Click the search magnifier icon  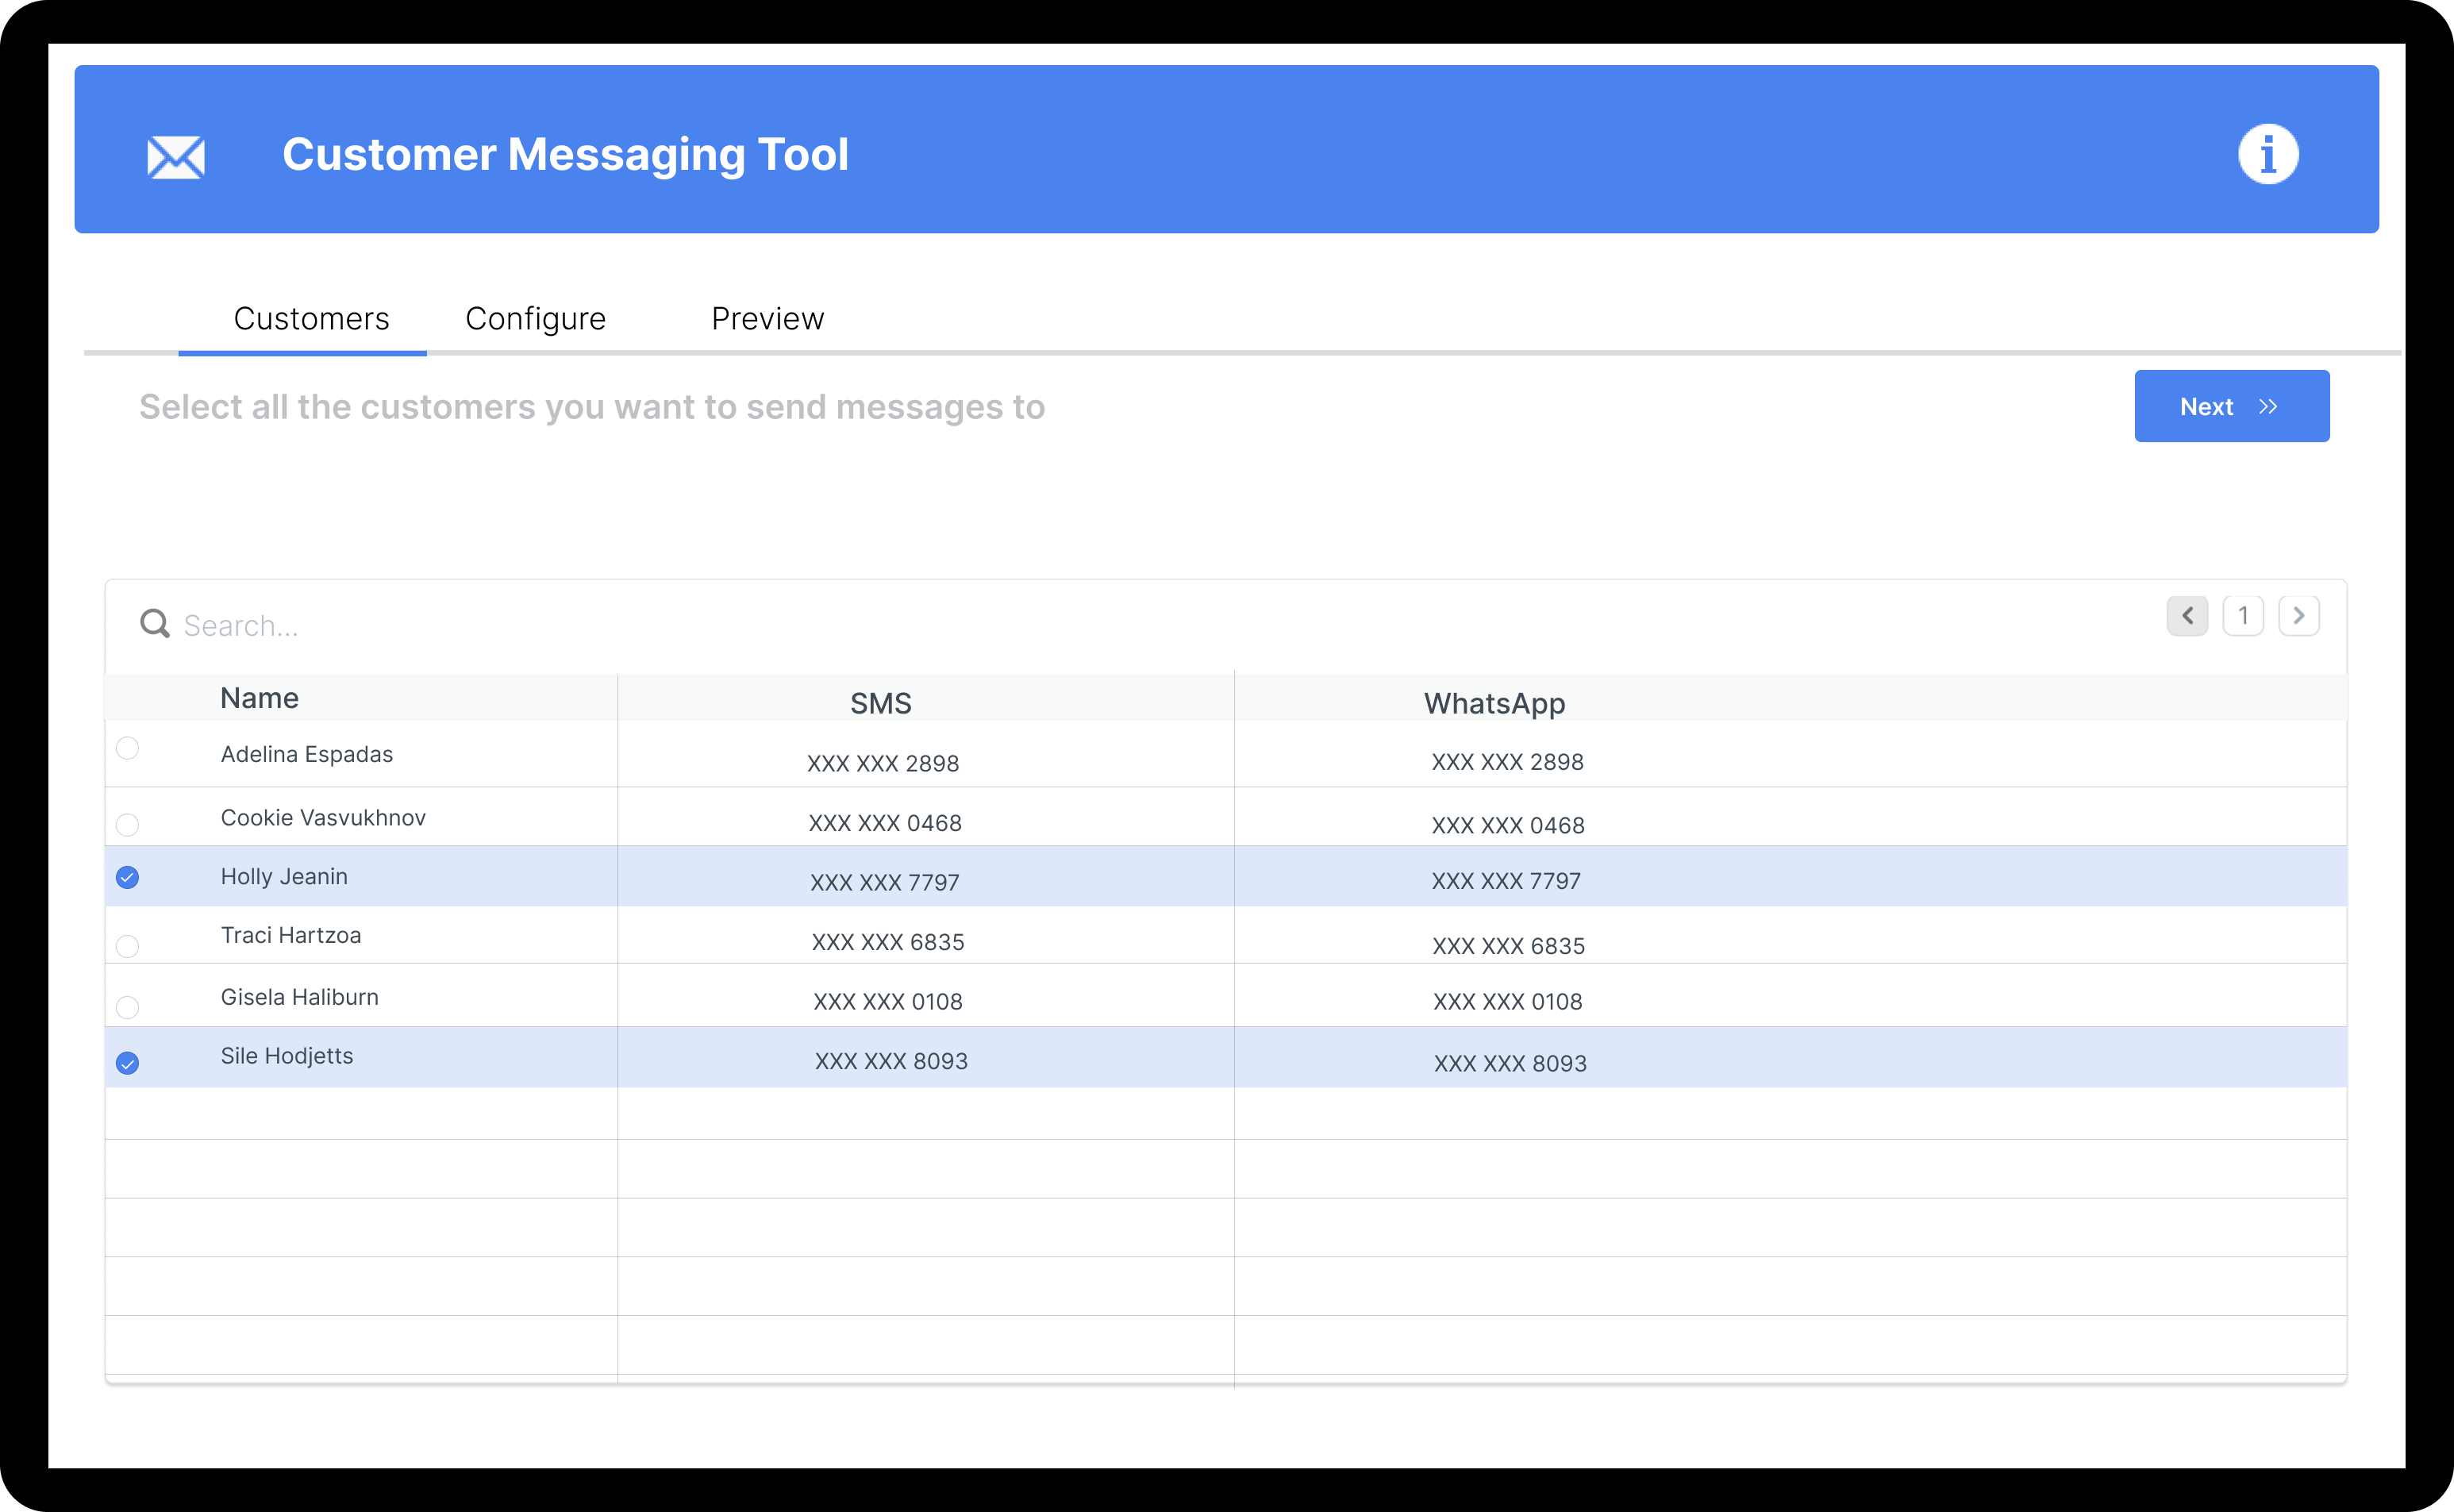155,624
